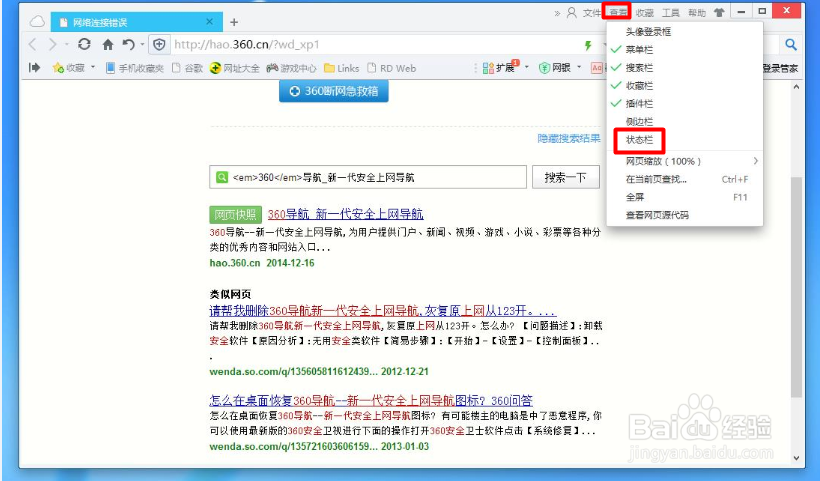This screenshot has width=820, height=481.
Task: Select 在当前页查找 menu item
Action: coord(685,179)
